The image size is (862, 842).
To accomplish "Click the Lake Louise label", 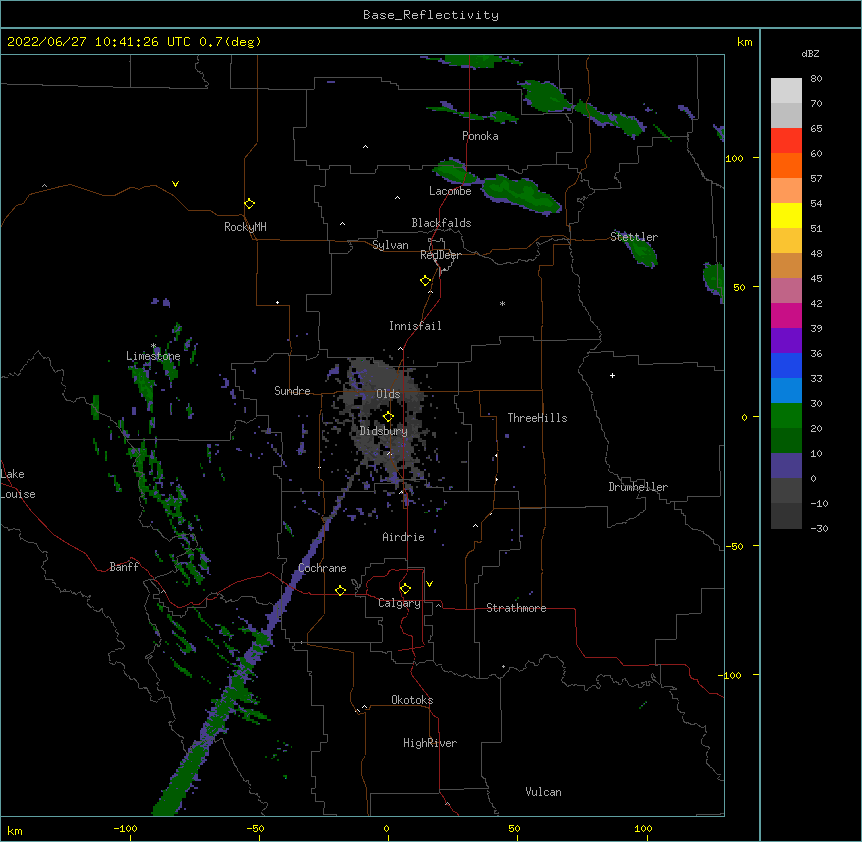I will pos(18,484).
